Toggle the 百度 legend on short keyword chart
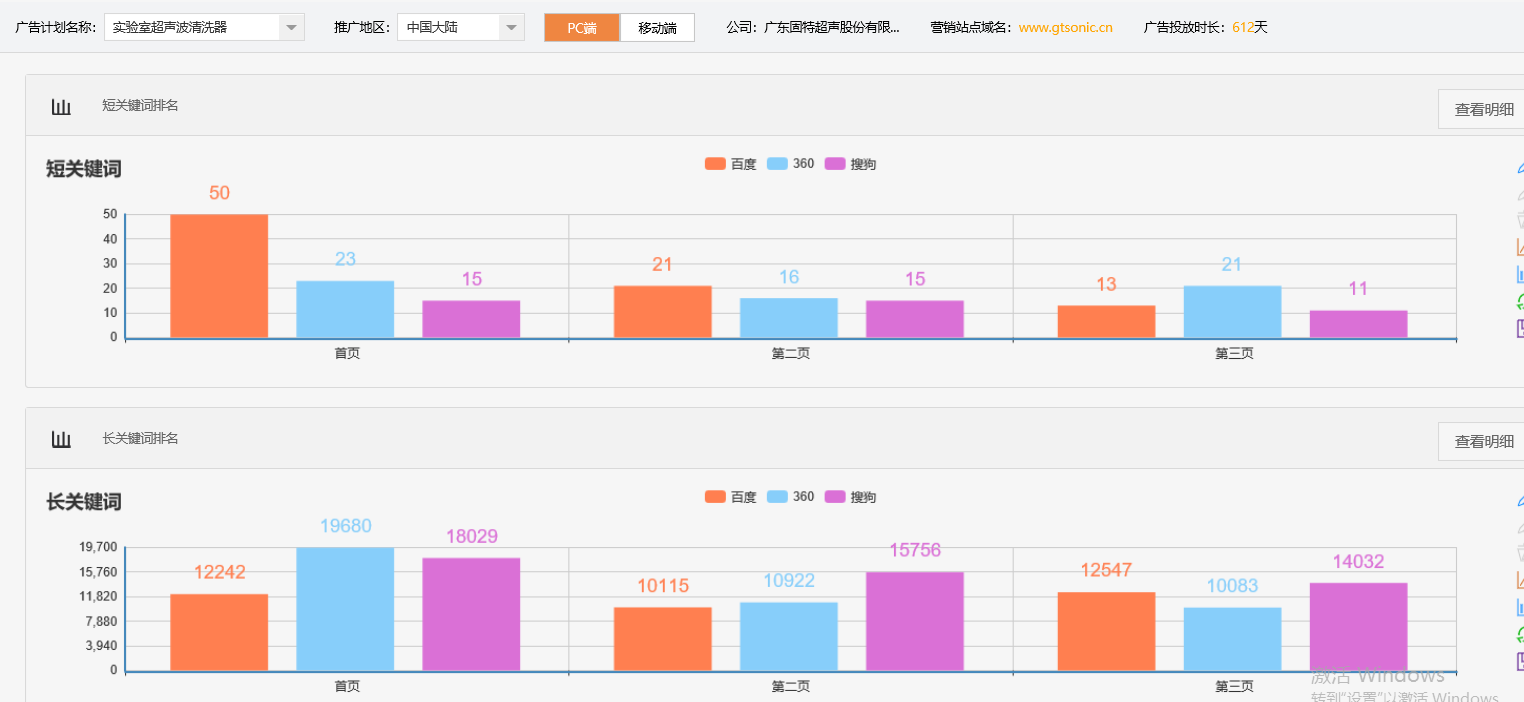The width and height of the screenshot is (1524, 702). click(730, 163)
